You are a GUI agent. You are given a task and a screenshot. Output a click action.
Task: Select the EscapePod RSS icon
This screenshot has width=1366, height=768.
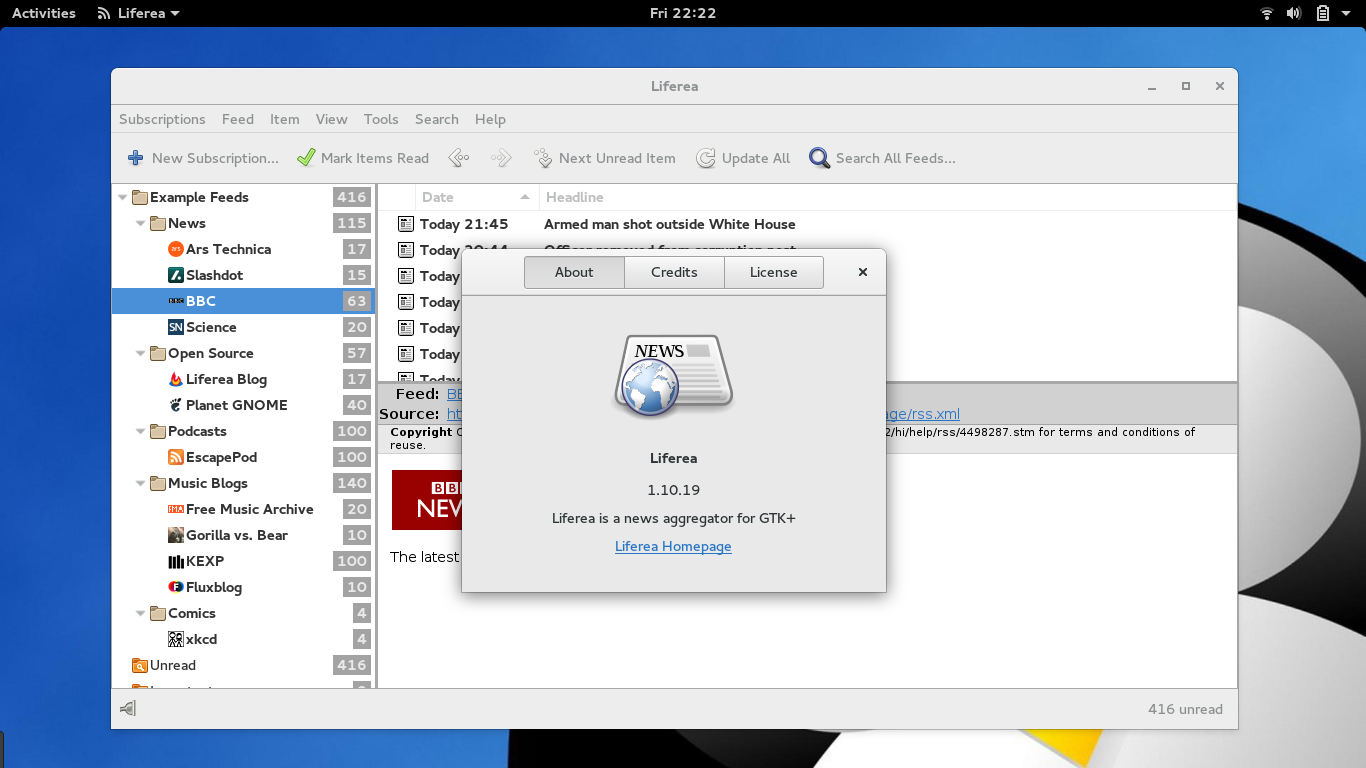[176, 457]
